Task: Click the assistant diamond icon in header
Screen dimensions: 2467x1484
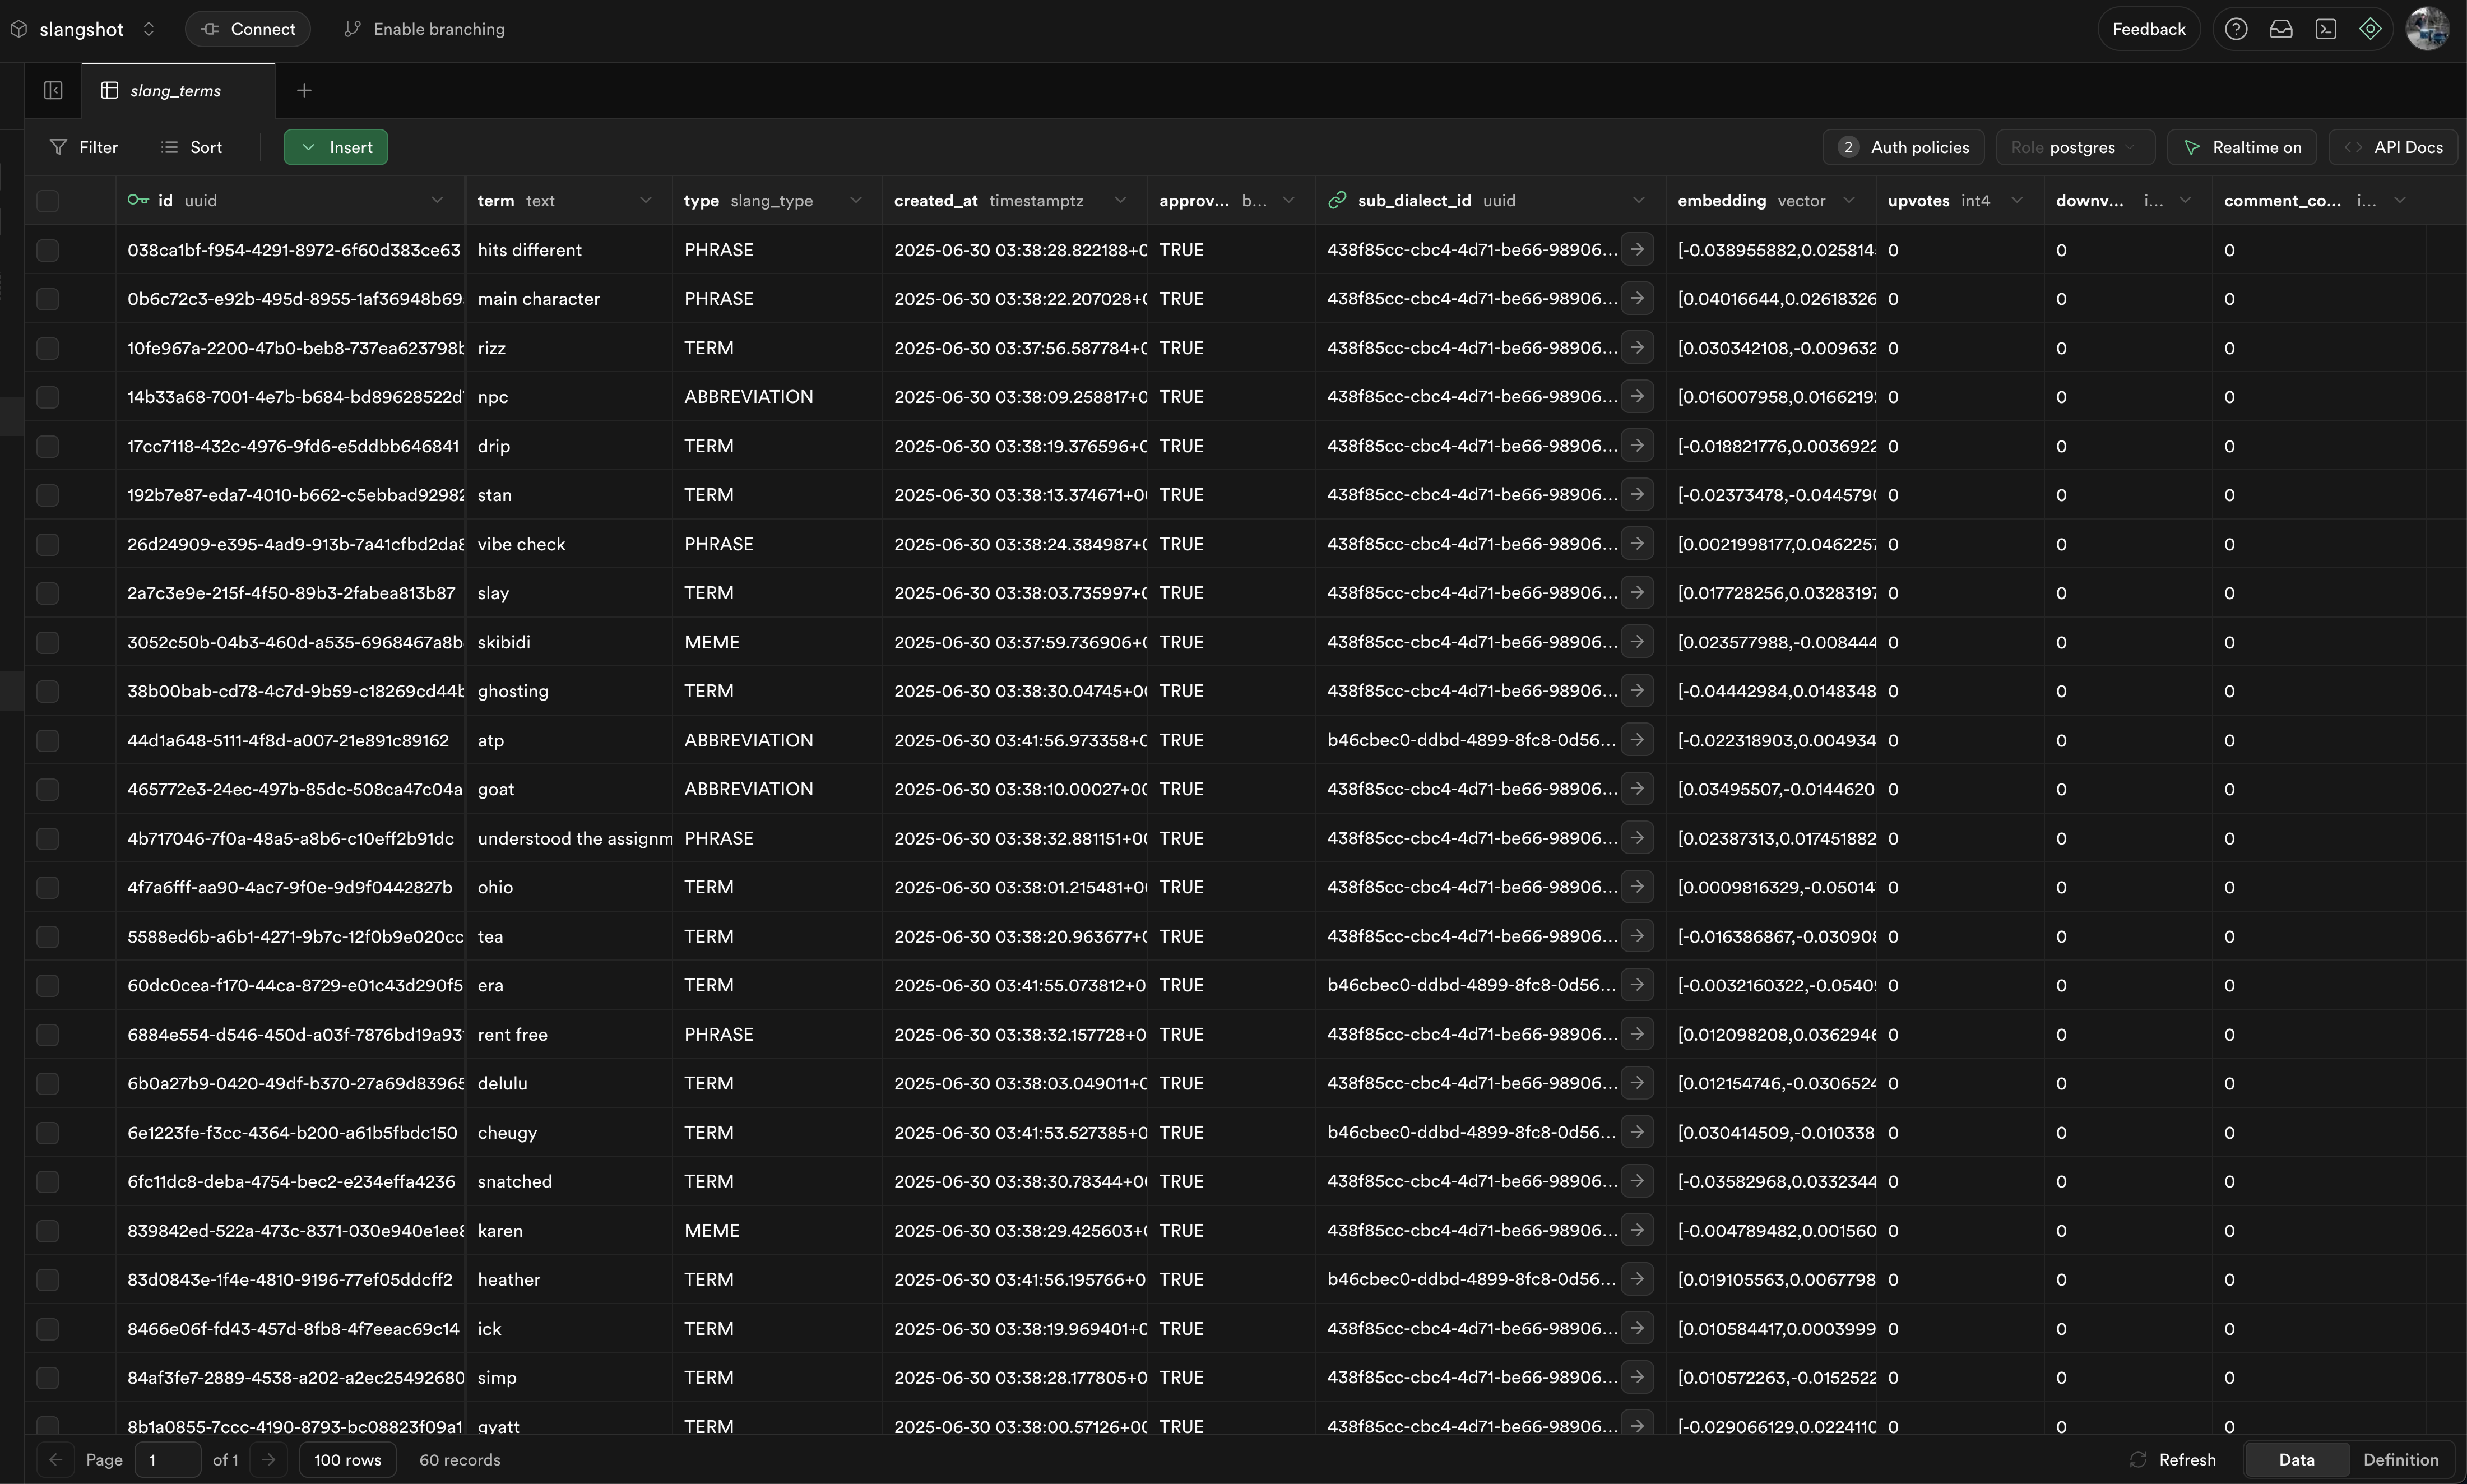Action: click(2370, 29)
